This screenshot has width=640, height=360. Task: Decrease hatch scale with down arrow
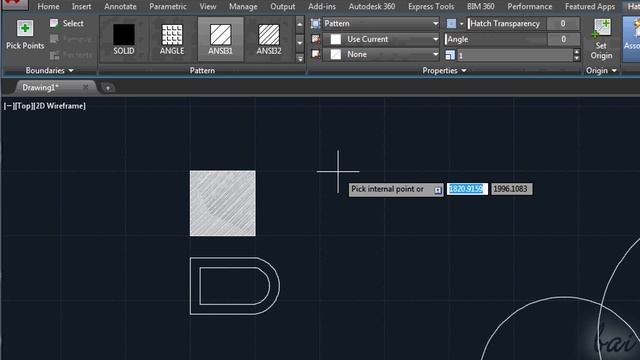tap(576, 58)
